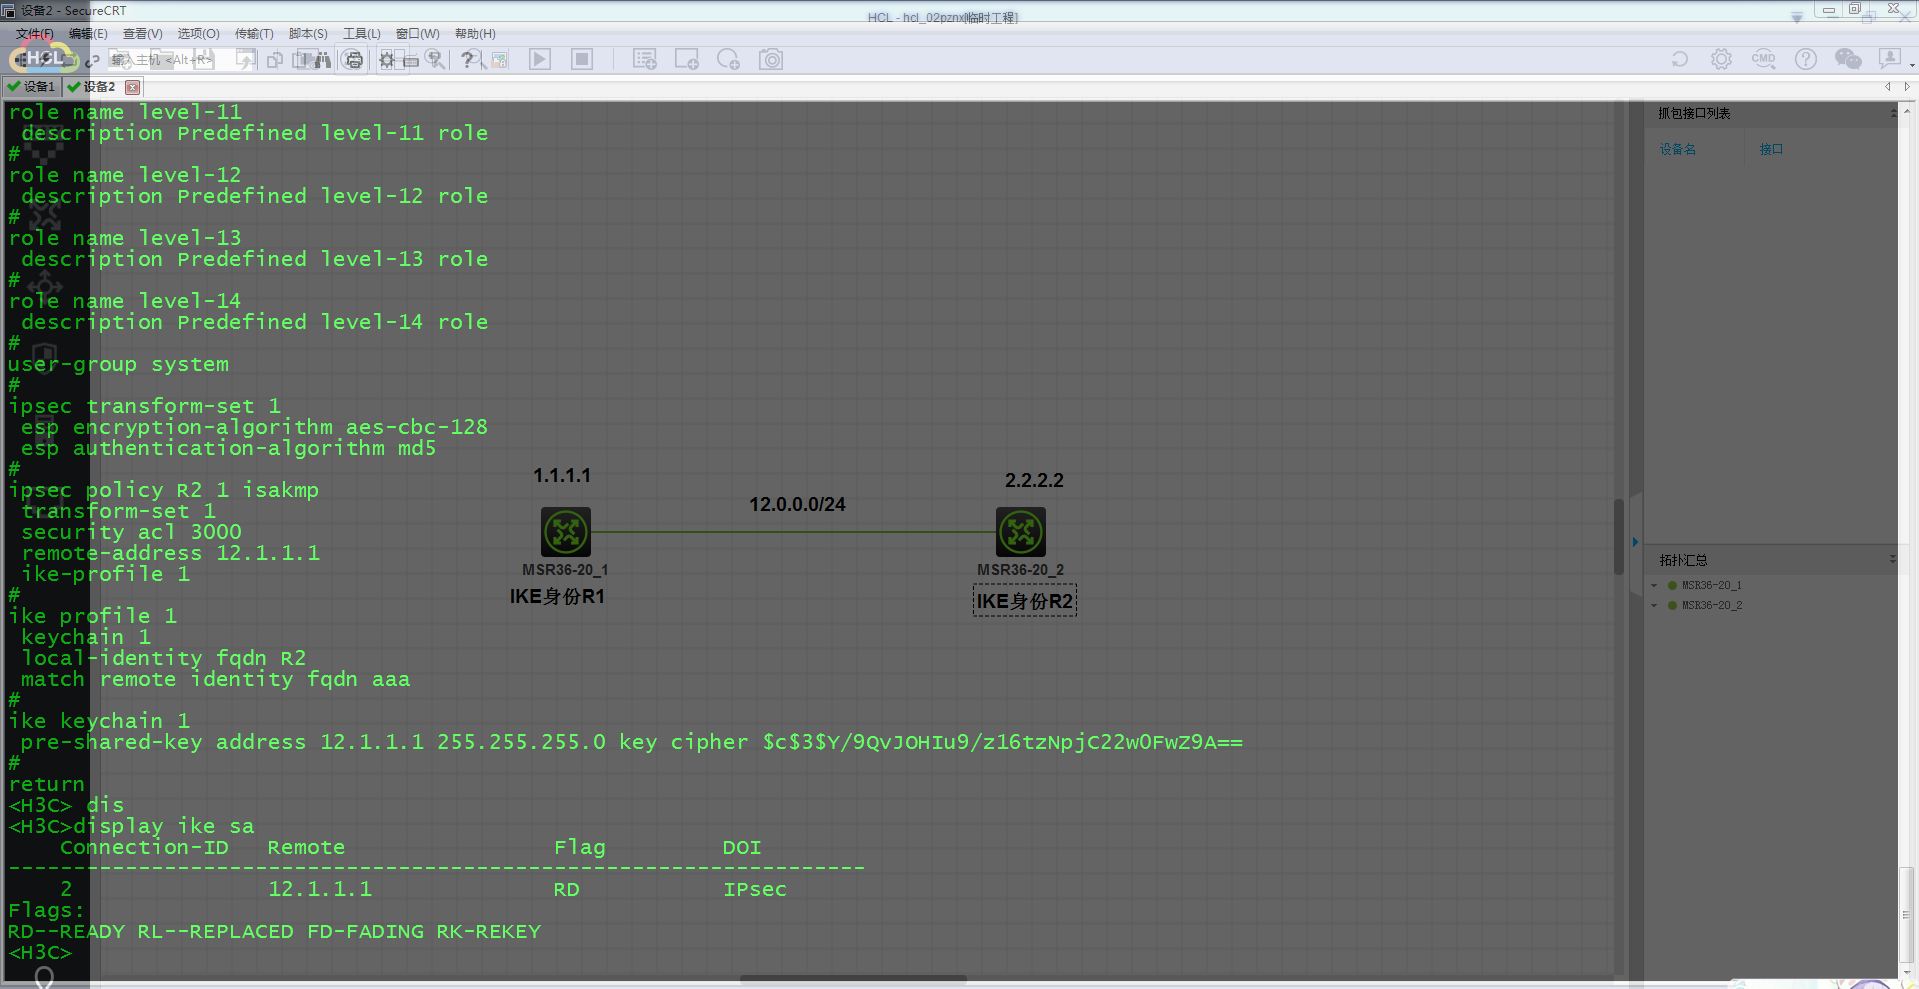The height and width of the screenshot is (989, 1919).
Task: Click the reconnect link icon beside host field
Action: (x=92, y=61)
